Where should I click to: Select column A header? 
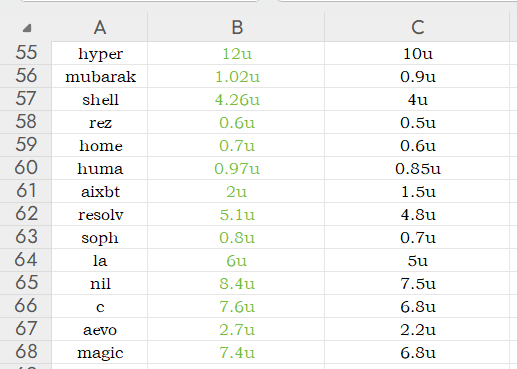click(x=100, y=27)
